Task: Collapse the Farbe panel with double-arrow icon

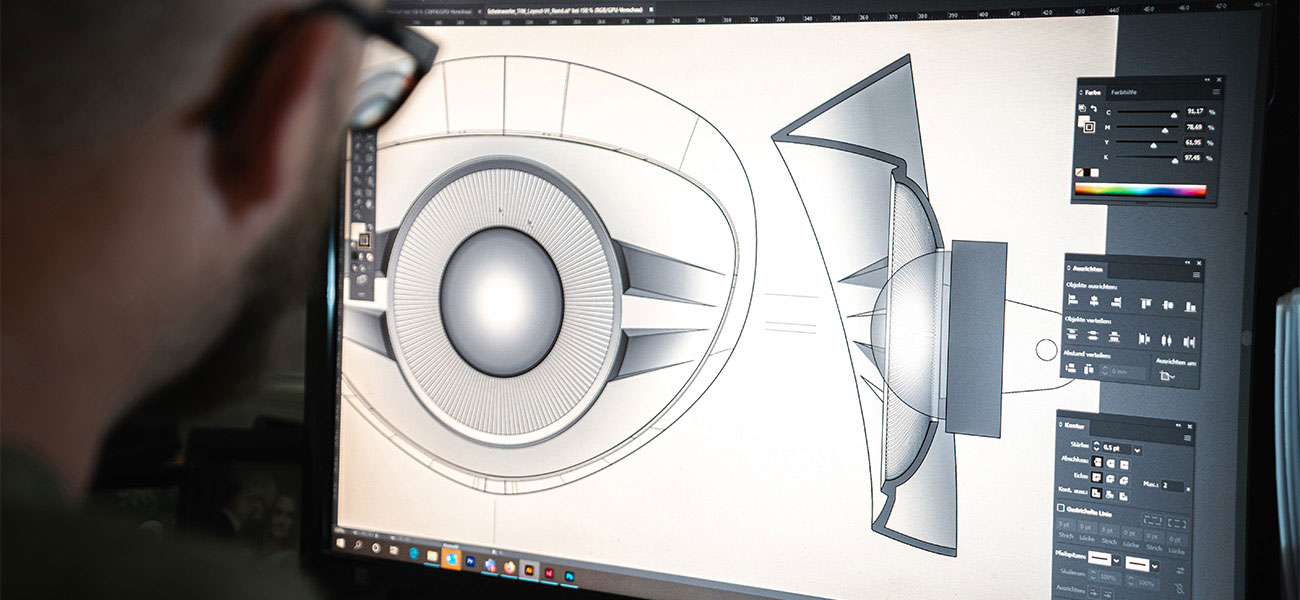Action: click(x=1207, y=80)
